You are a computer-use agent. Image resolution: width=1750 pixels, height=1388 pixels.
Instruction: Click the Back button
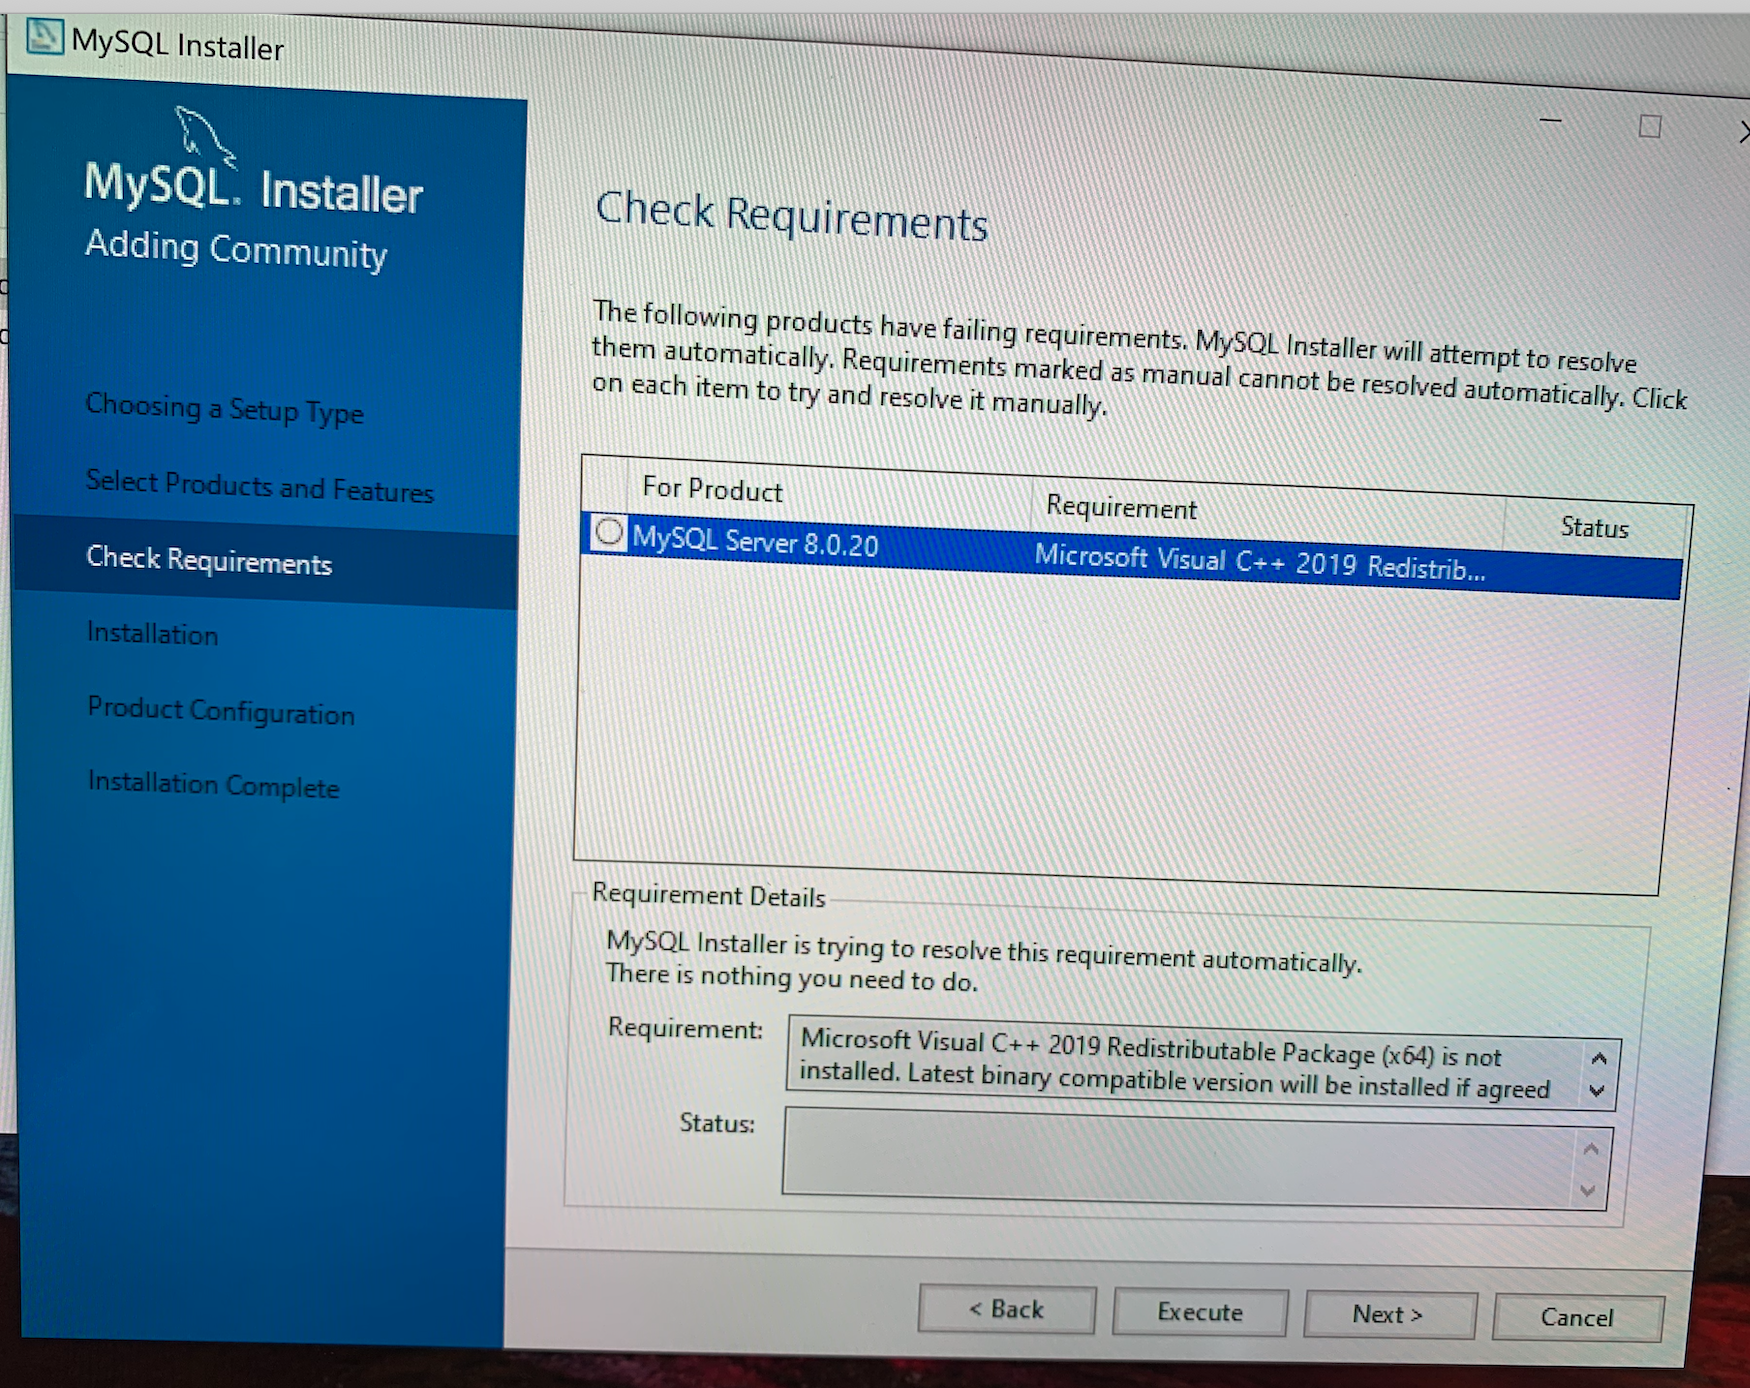tap(1007, 1309)
